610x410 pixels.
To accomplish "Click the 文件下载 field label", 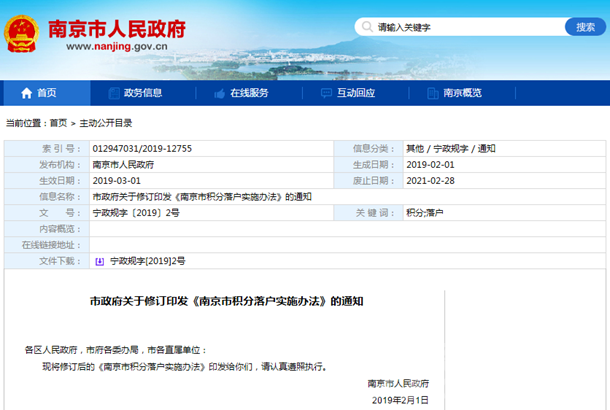I will (60, 261).
